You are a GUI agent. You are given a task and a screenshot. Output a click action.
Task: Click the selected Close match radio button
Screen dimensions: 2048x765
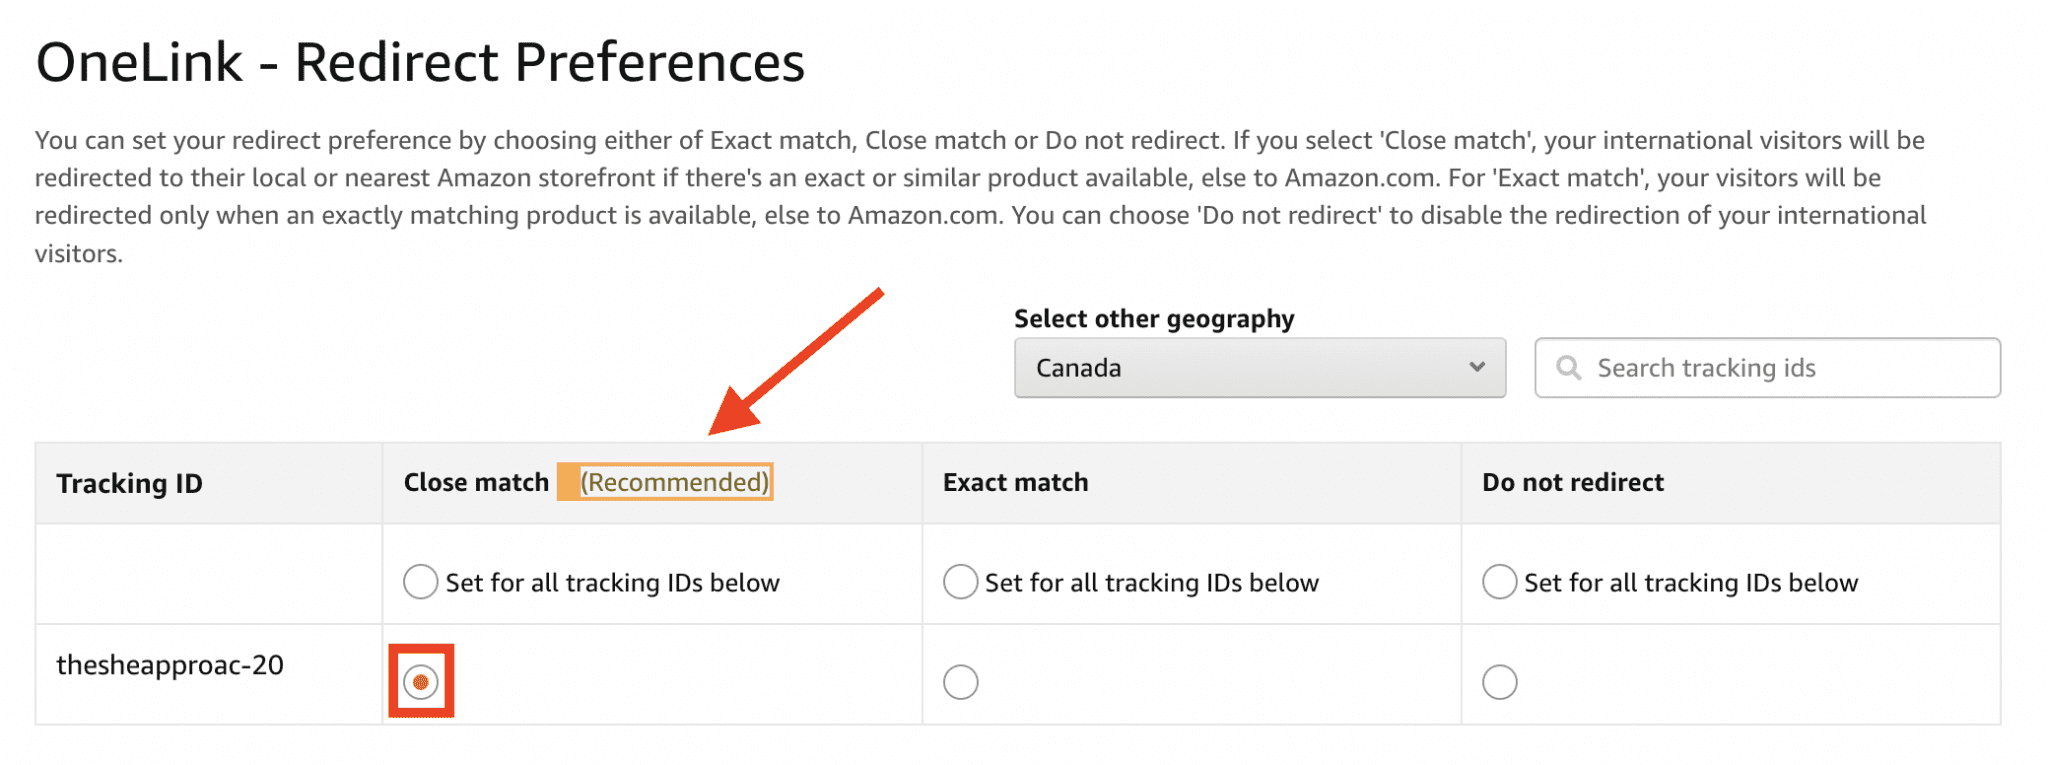click(421, 681)
